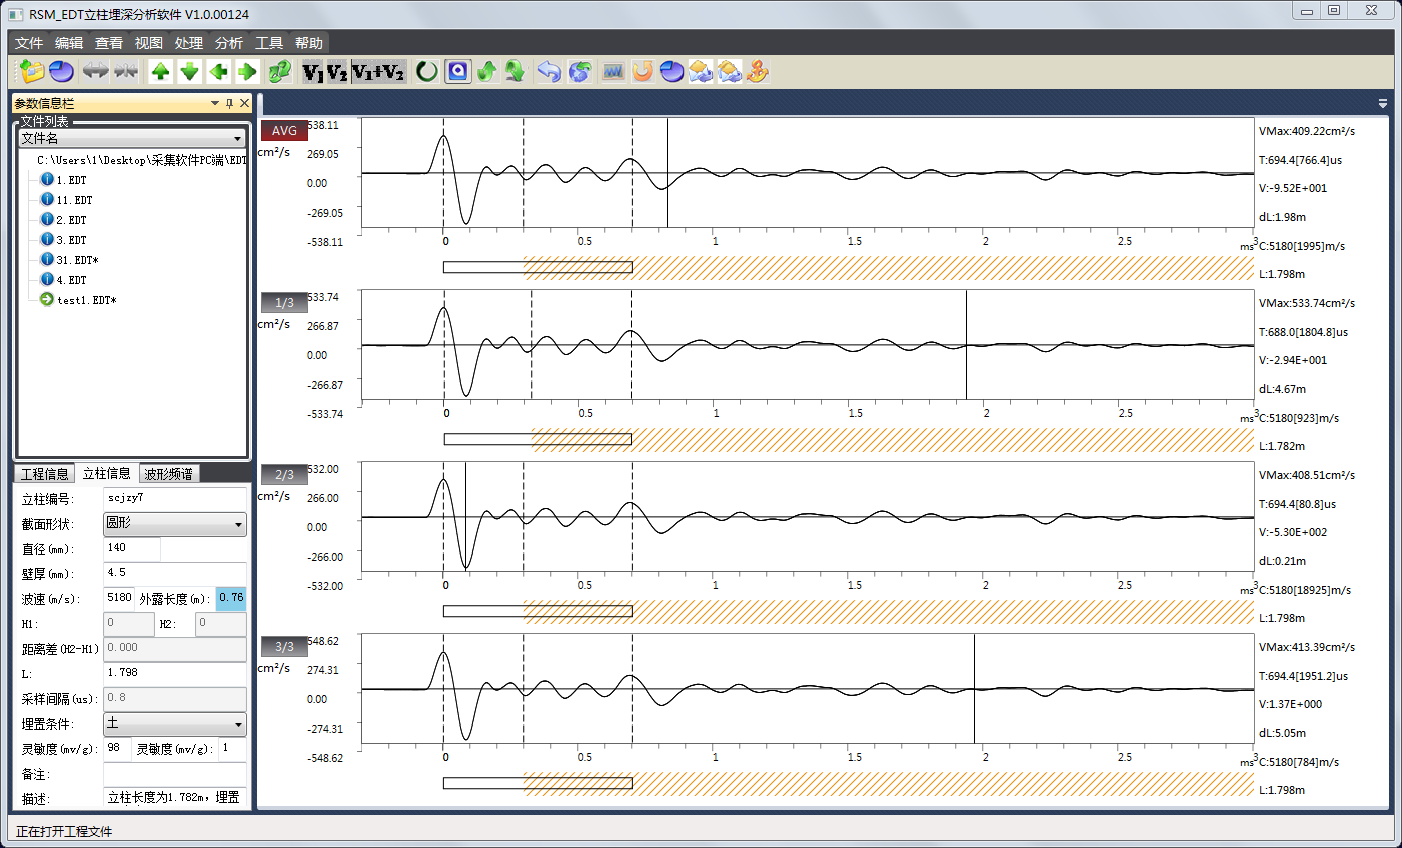Click the gray horizontal compress arrows icon
Viewport: 1402px width, 848px height.
coord(126,71)
